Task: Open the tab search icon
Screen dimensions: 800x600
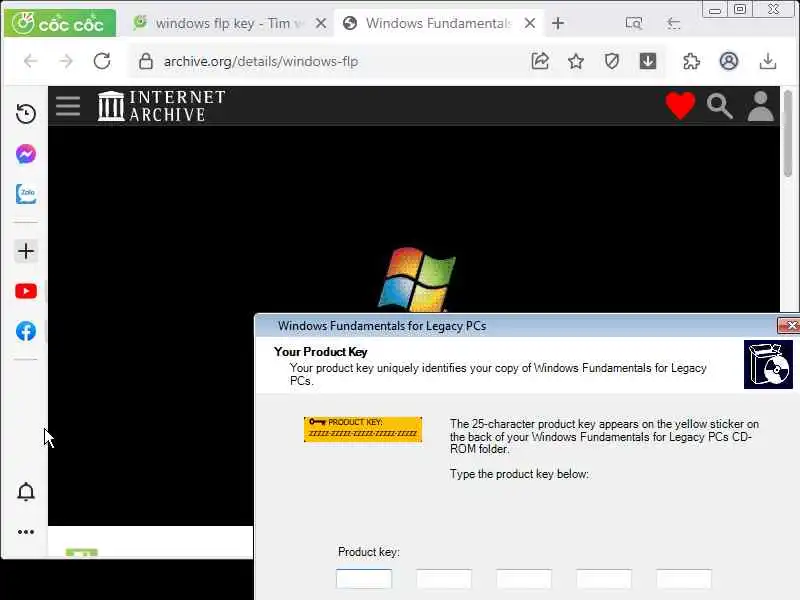Action: 634,23
